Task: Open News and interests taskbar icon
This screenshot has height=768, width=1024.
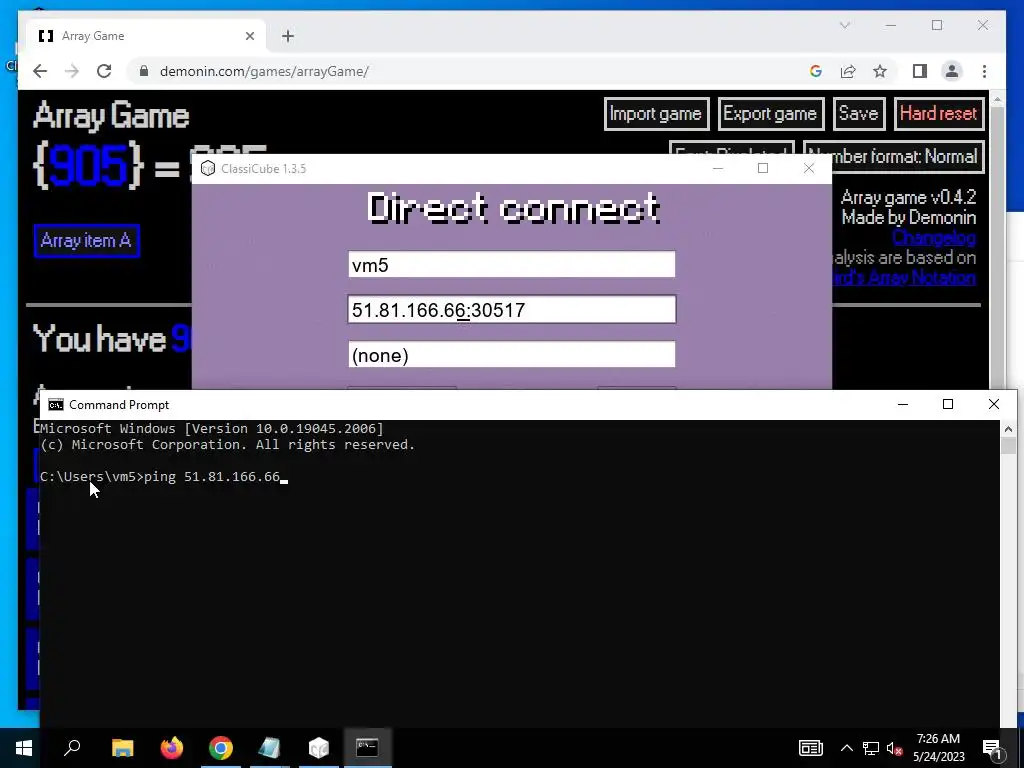Action: tap(810, 748)
